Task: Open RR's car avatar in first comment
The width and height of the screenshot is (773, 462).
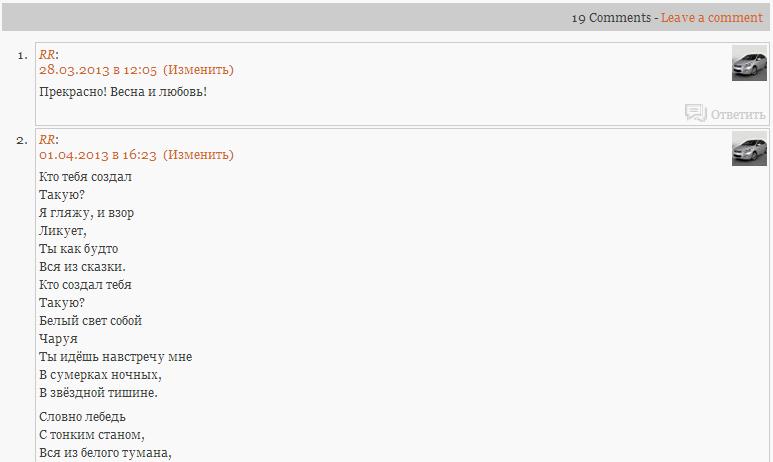Action: pyautogui.click(x=749, y=63)
